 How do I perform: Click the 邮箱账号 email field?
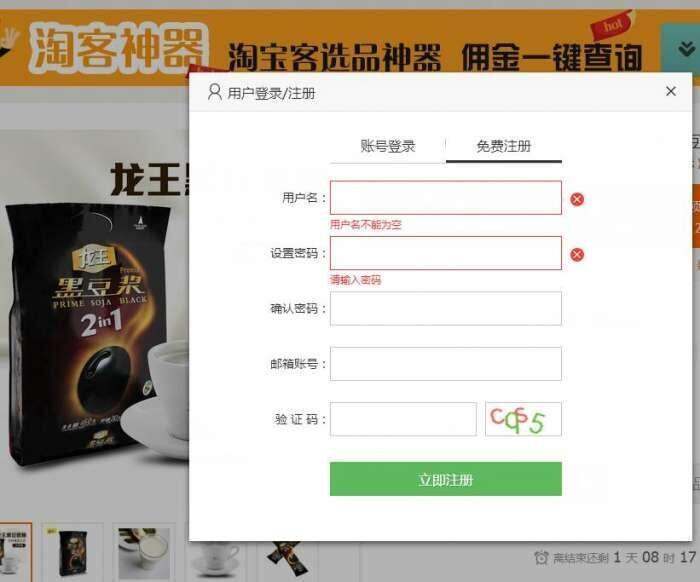click(x=446, y=364)
